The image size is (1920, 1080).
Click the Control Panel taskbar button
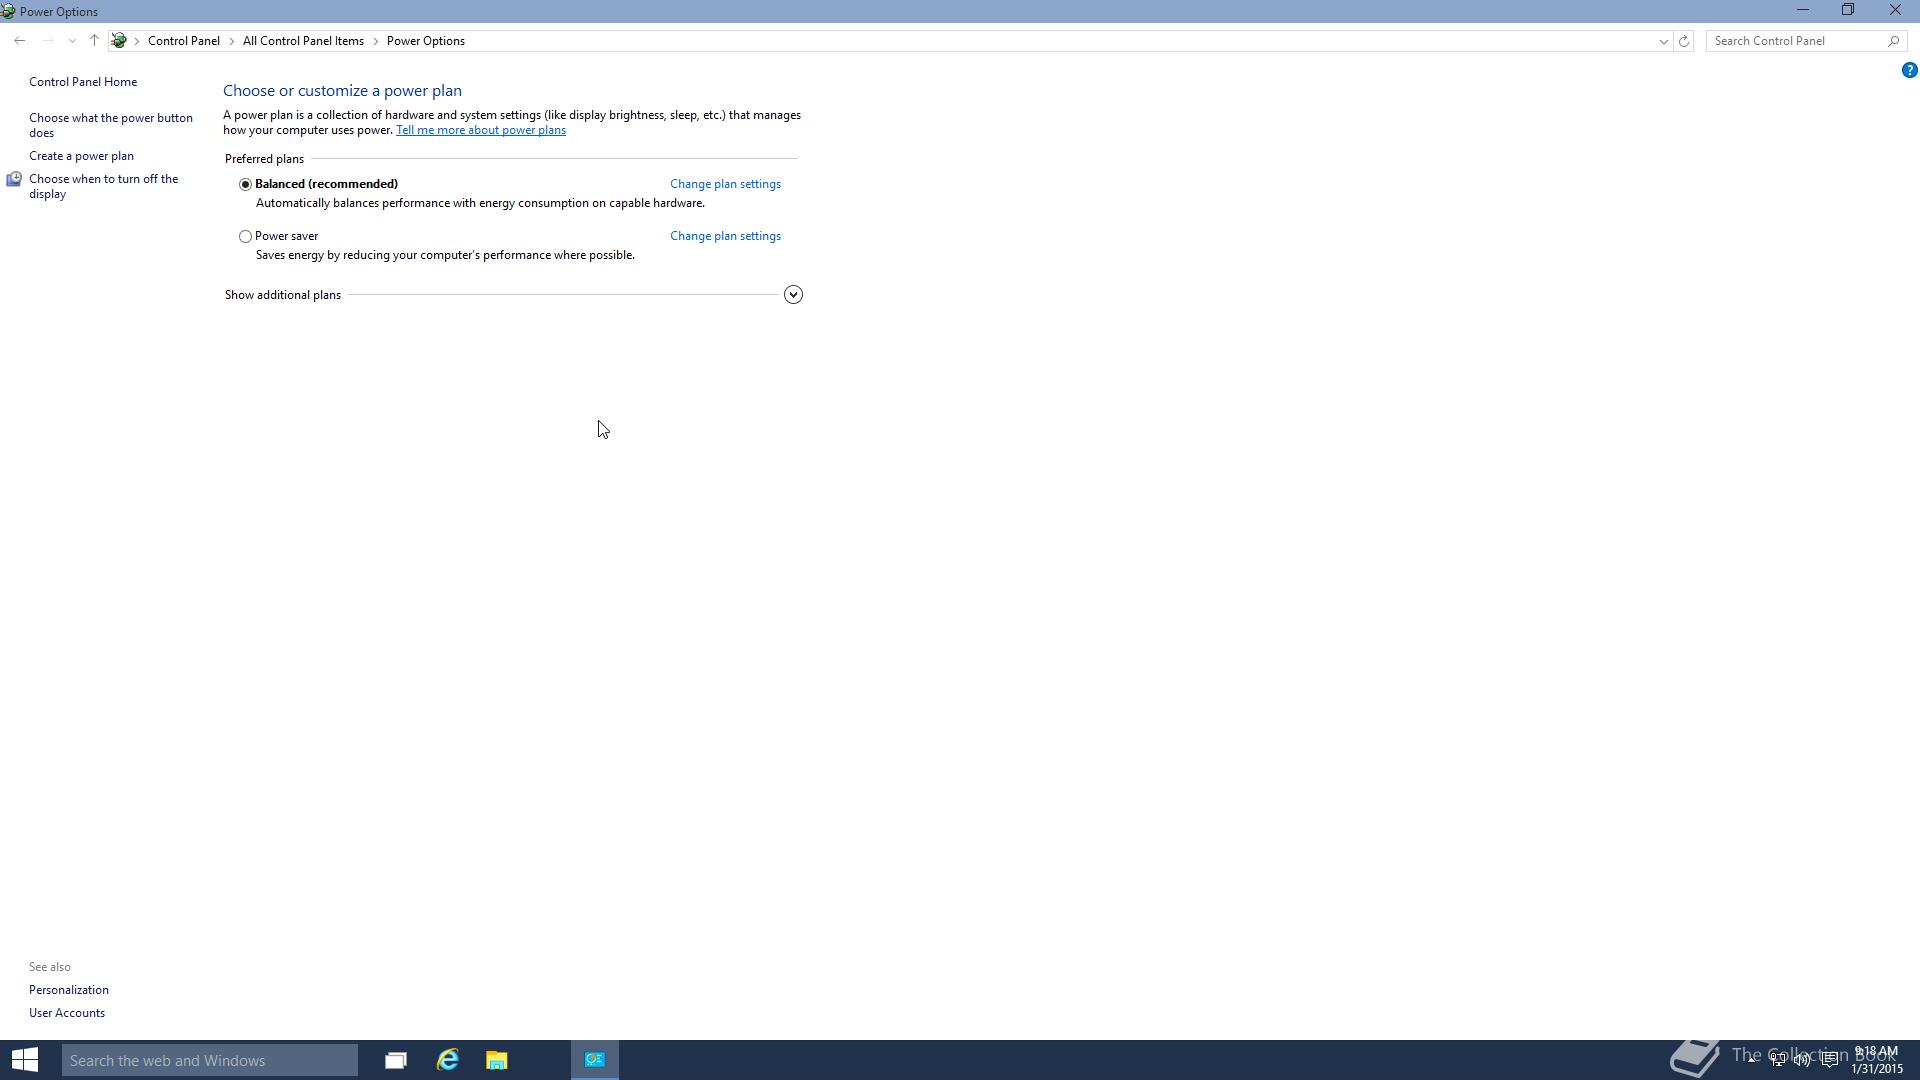coord(595,1060)
